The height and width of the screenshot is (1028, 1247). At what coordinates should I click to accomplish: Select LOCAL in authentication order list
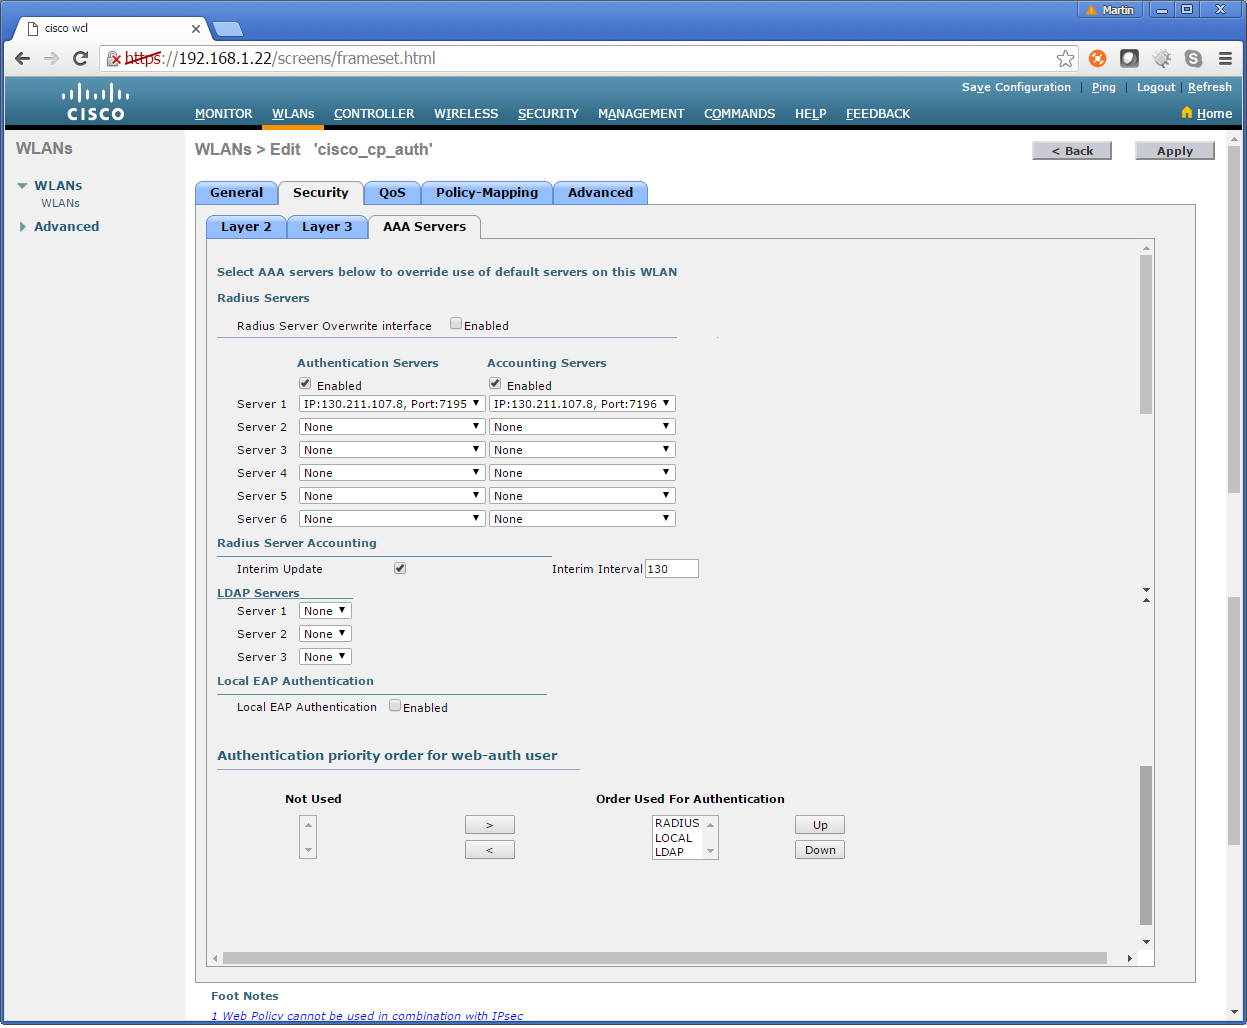click(674, 838)
